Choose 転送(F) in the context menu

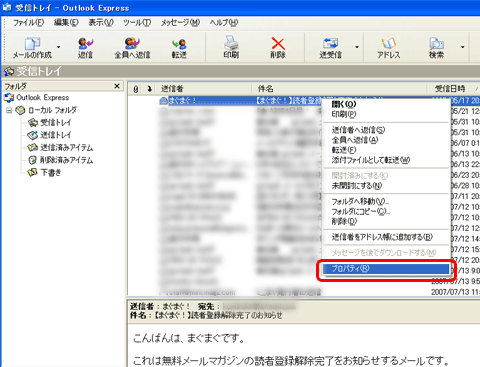click(x=344, y=150)
